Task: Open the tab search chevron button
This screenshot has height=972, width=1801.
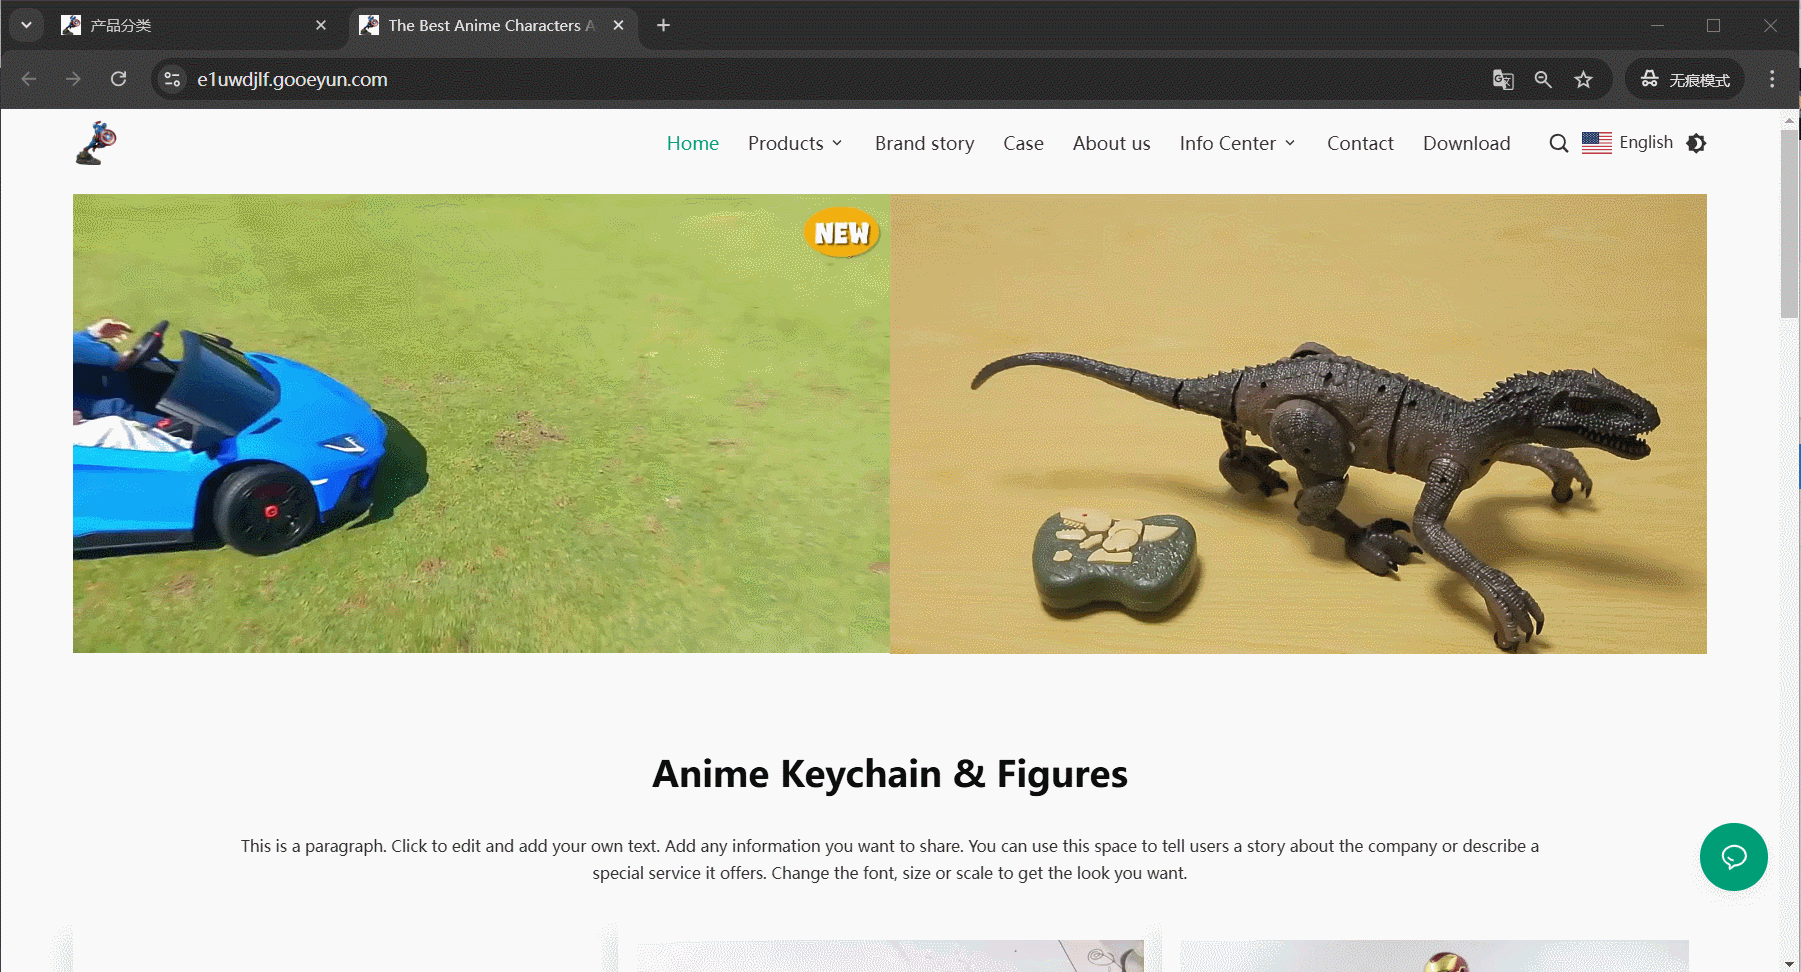Action: (x=27, y=25)
